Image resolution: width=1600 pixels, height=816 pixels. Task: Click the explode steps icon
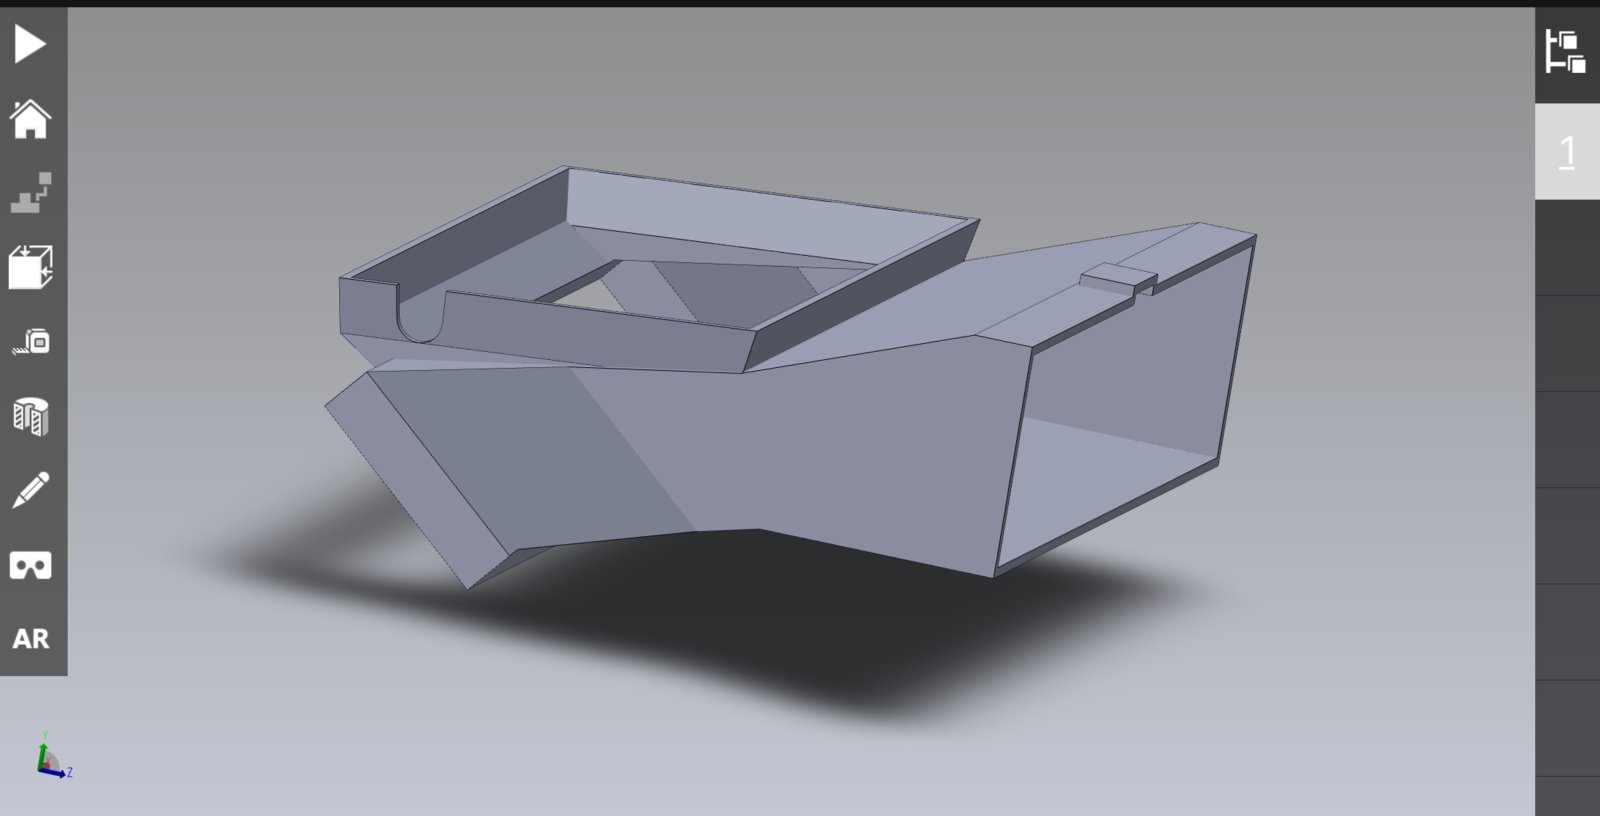[30, 193]
